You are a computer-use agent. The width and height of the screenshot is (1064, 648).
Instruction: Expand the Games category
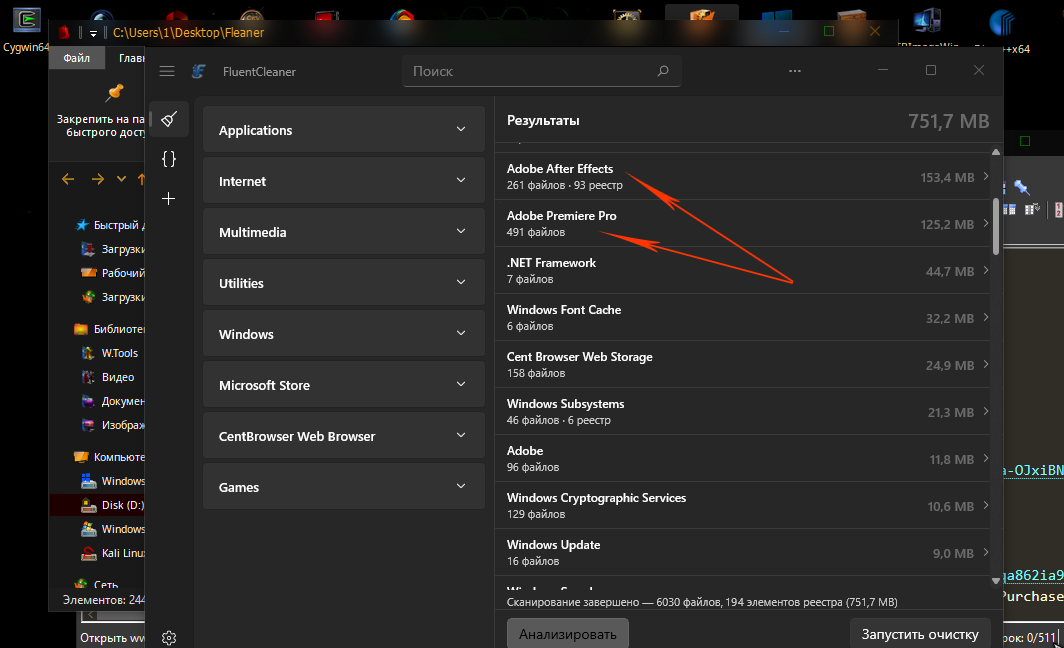[343, 486]
